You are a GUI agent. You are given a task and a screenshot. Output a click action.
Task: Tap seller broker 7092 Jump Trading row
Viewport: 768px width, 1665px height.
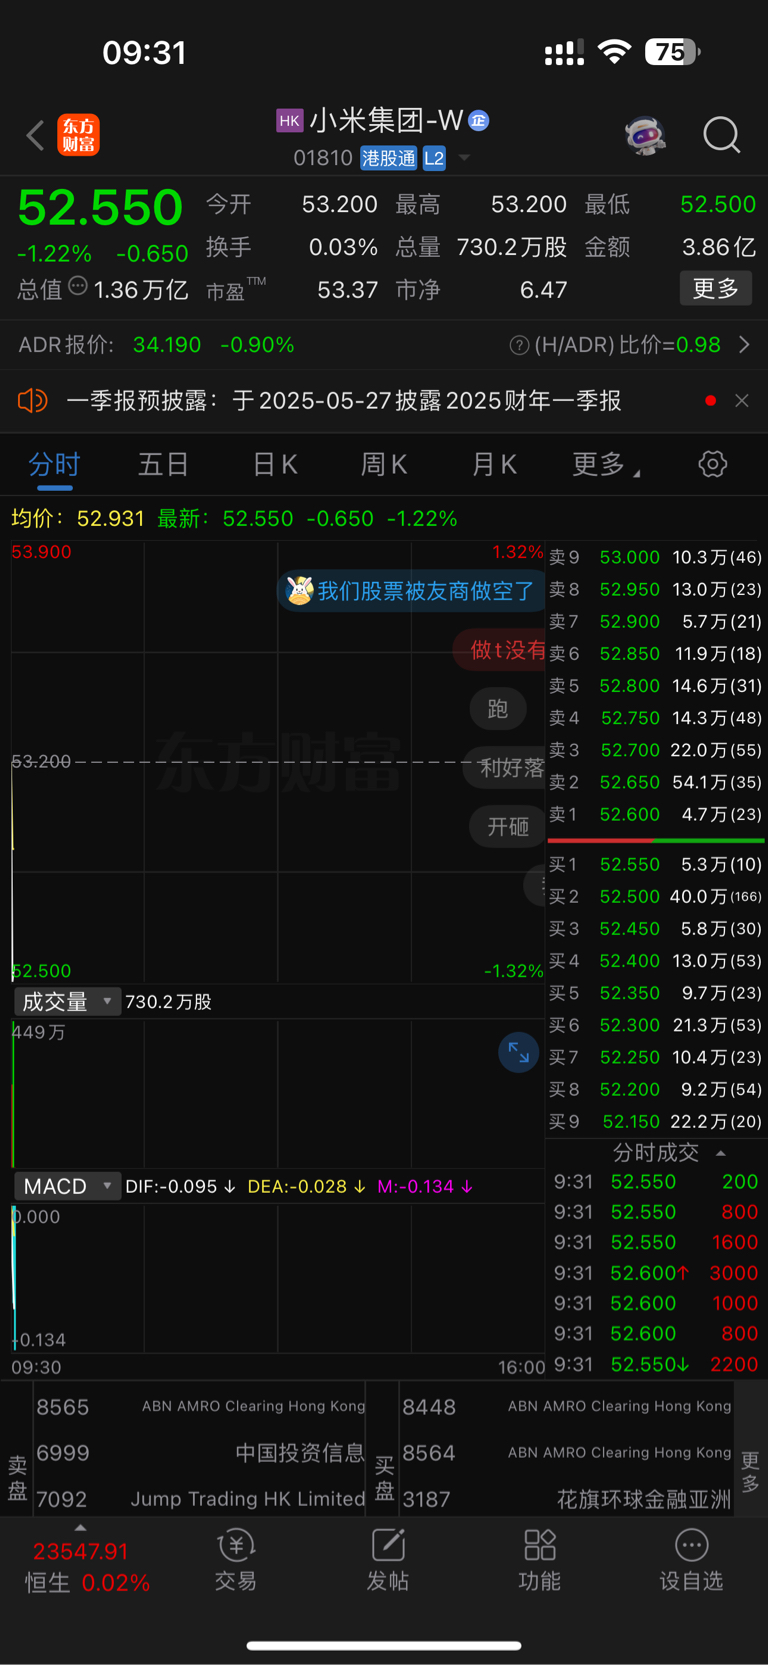coord(200,1499)
